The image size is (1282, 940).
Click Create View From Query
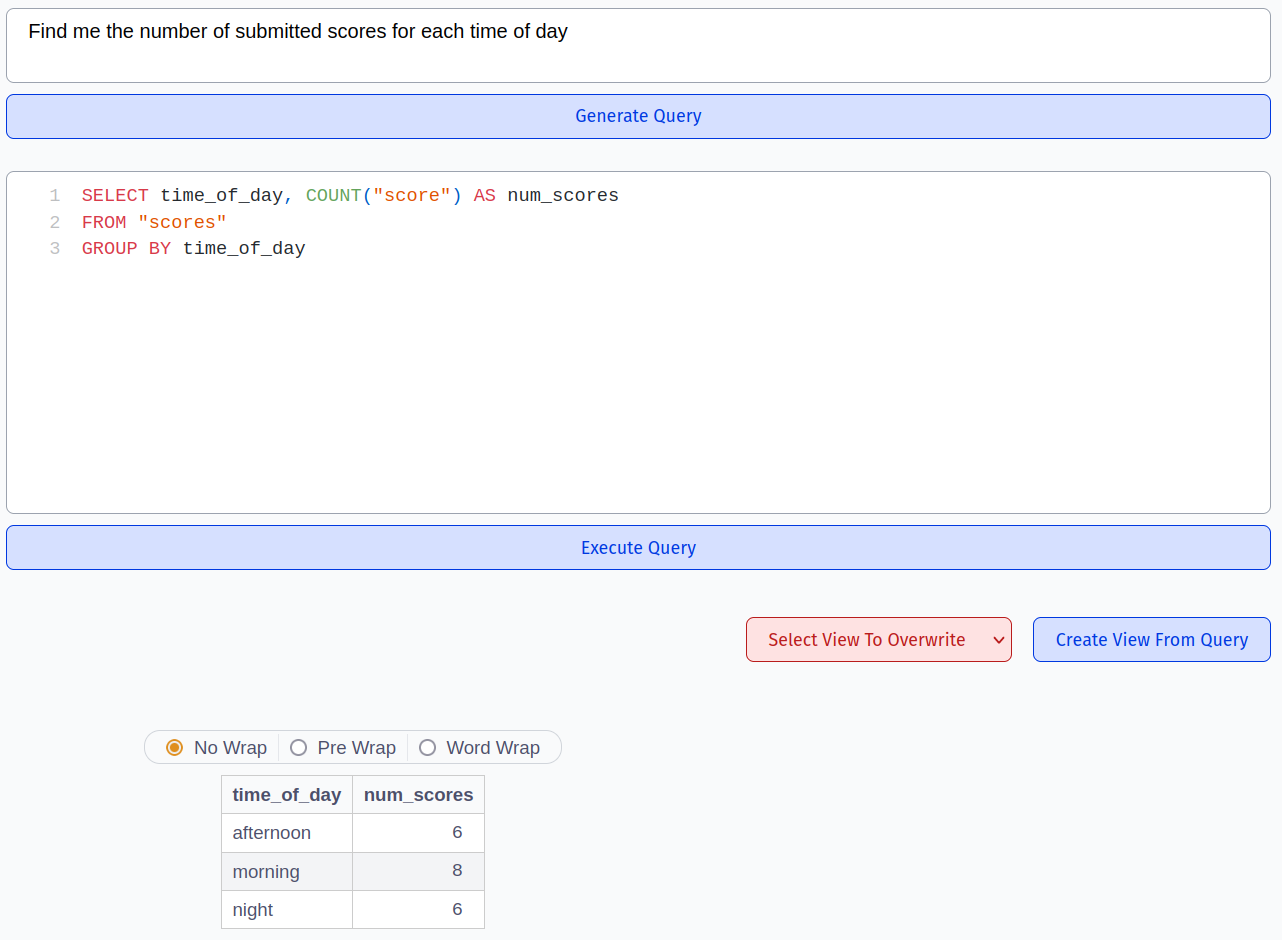(1151, 640)
